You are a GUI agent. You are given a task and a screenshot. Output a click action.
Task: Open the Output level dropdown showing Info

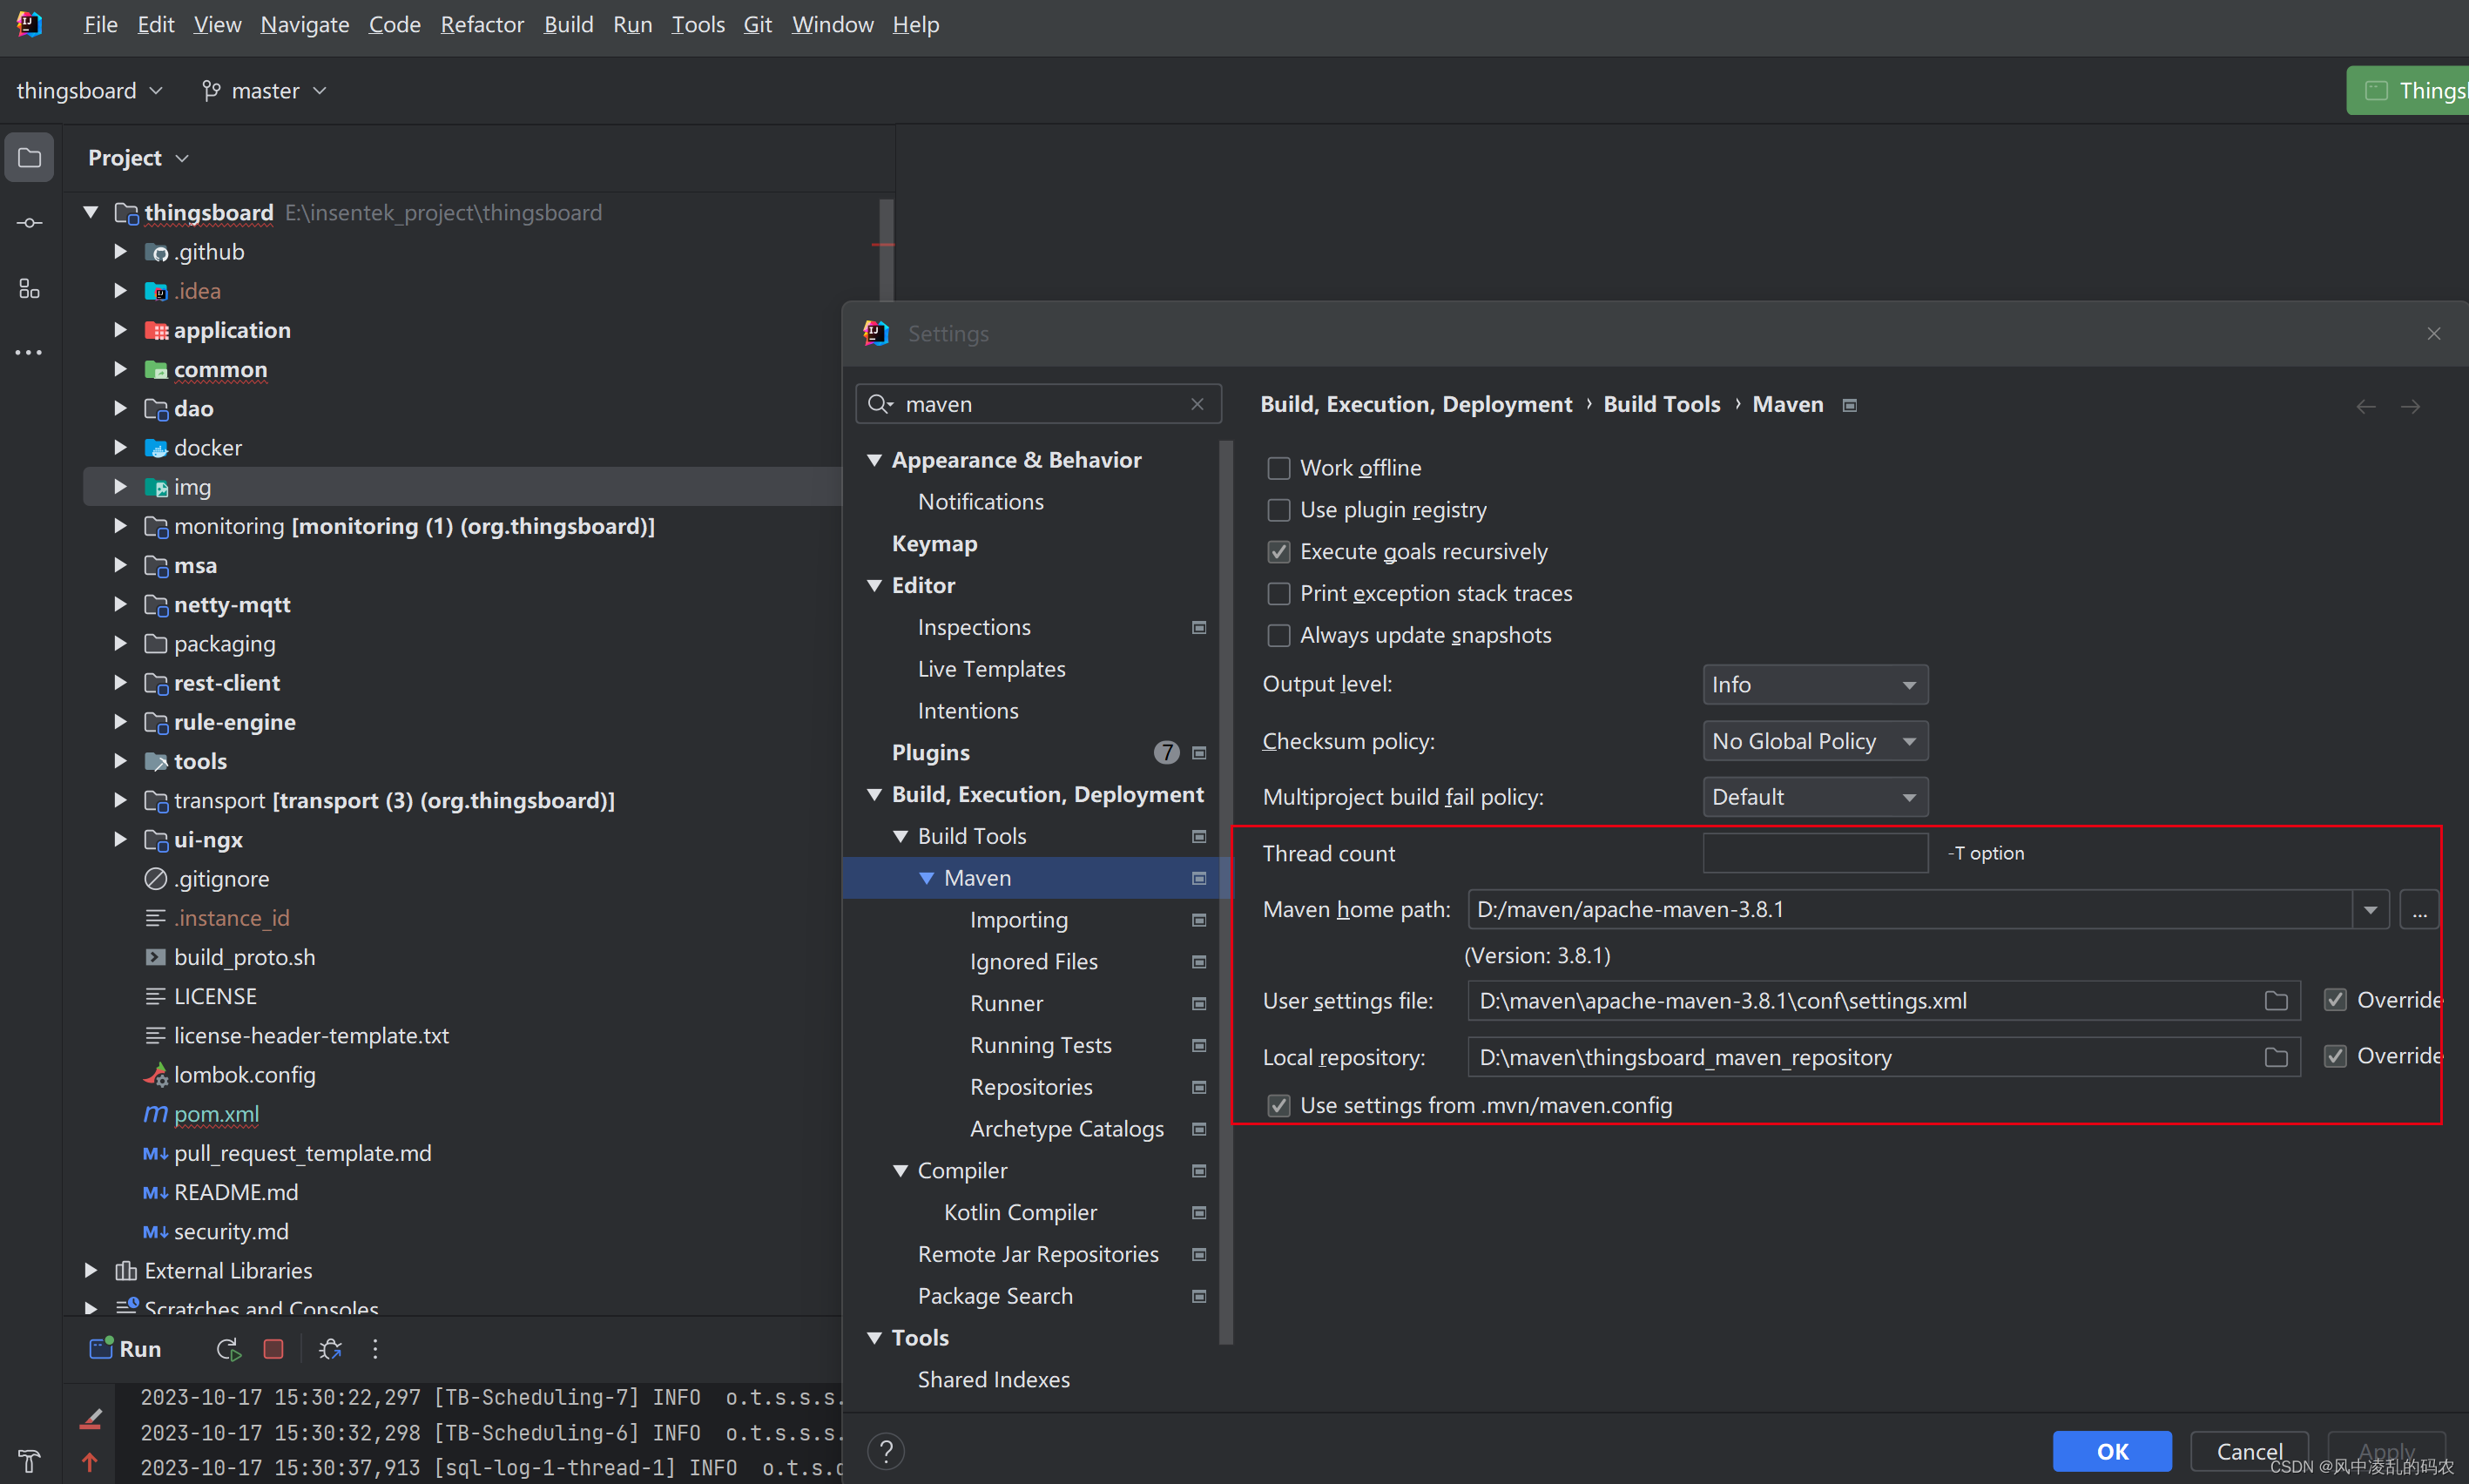pos(1815,684)
